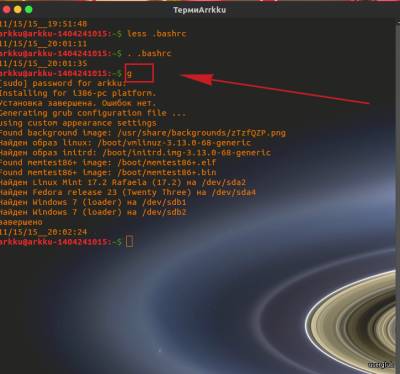Click the 'Generating grub configuration file' line
Viewport: 400px width, 374px height.
(x=93, y=113)
